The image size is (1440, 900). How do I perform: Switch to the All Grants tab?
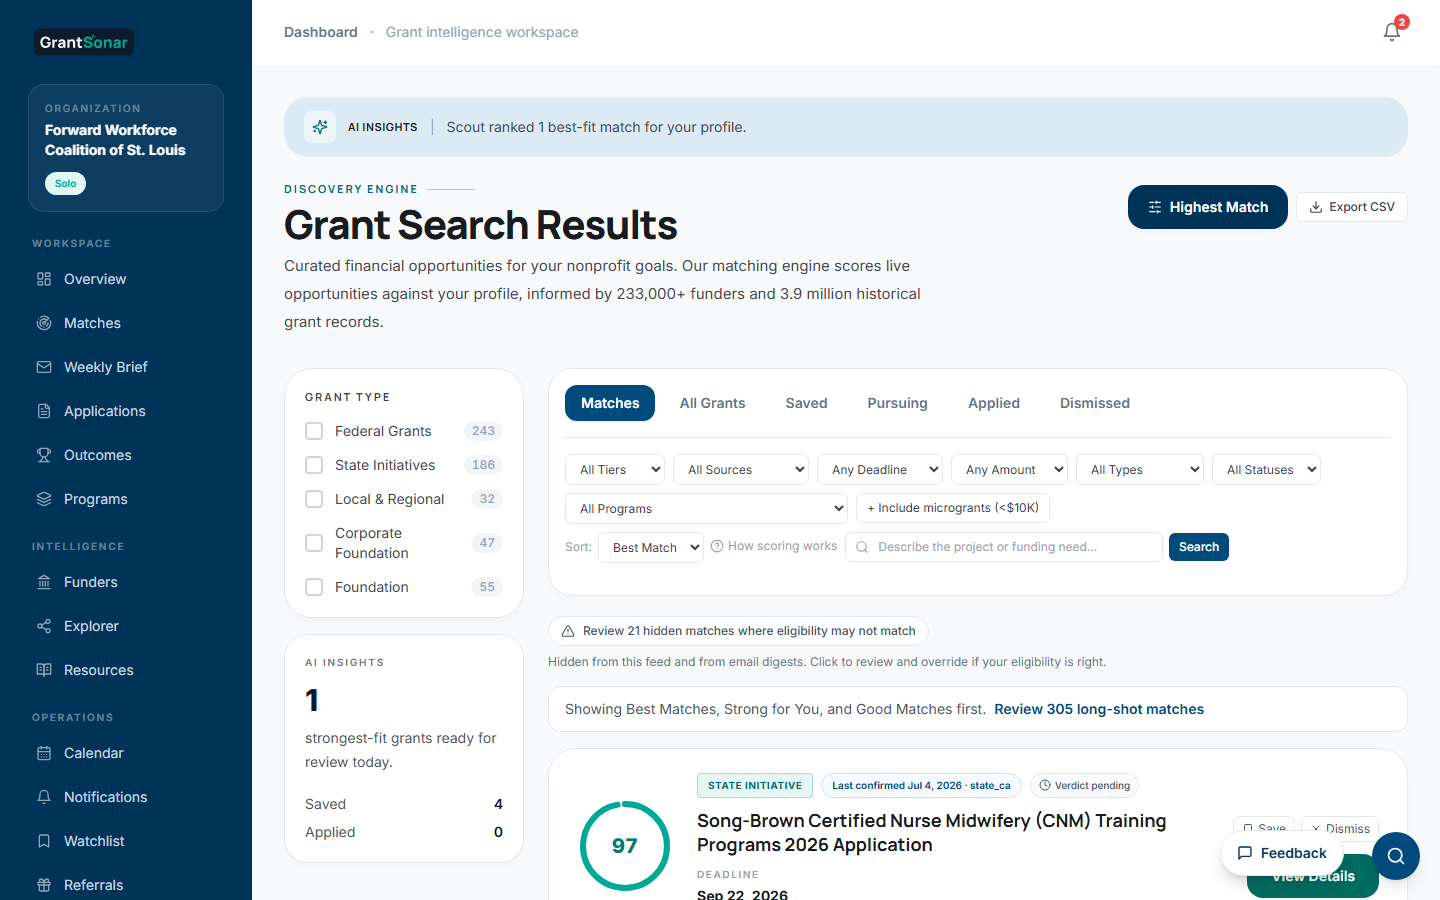click(x=713, y=403)
